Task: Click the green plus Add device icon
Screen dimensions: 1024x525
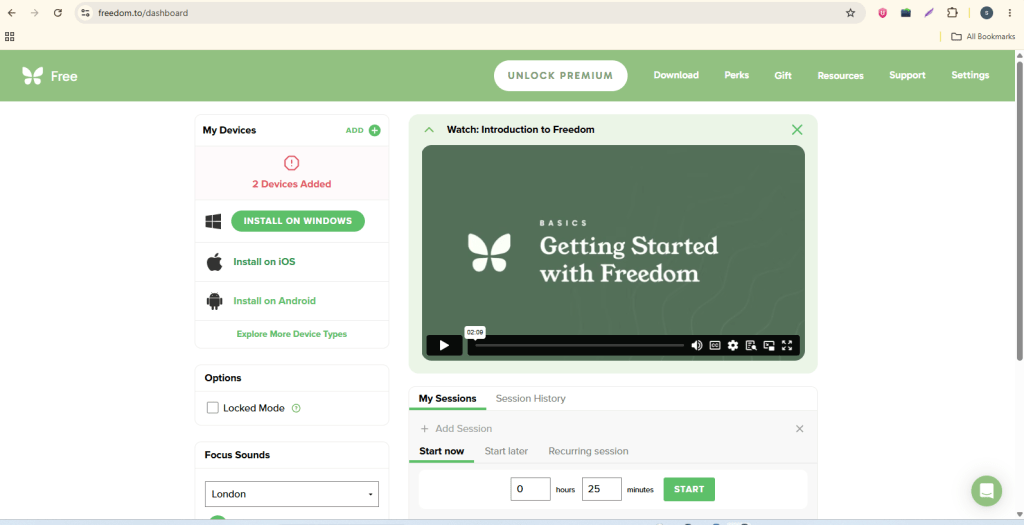Action: 375,130
